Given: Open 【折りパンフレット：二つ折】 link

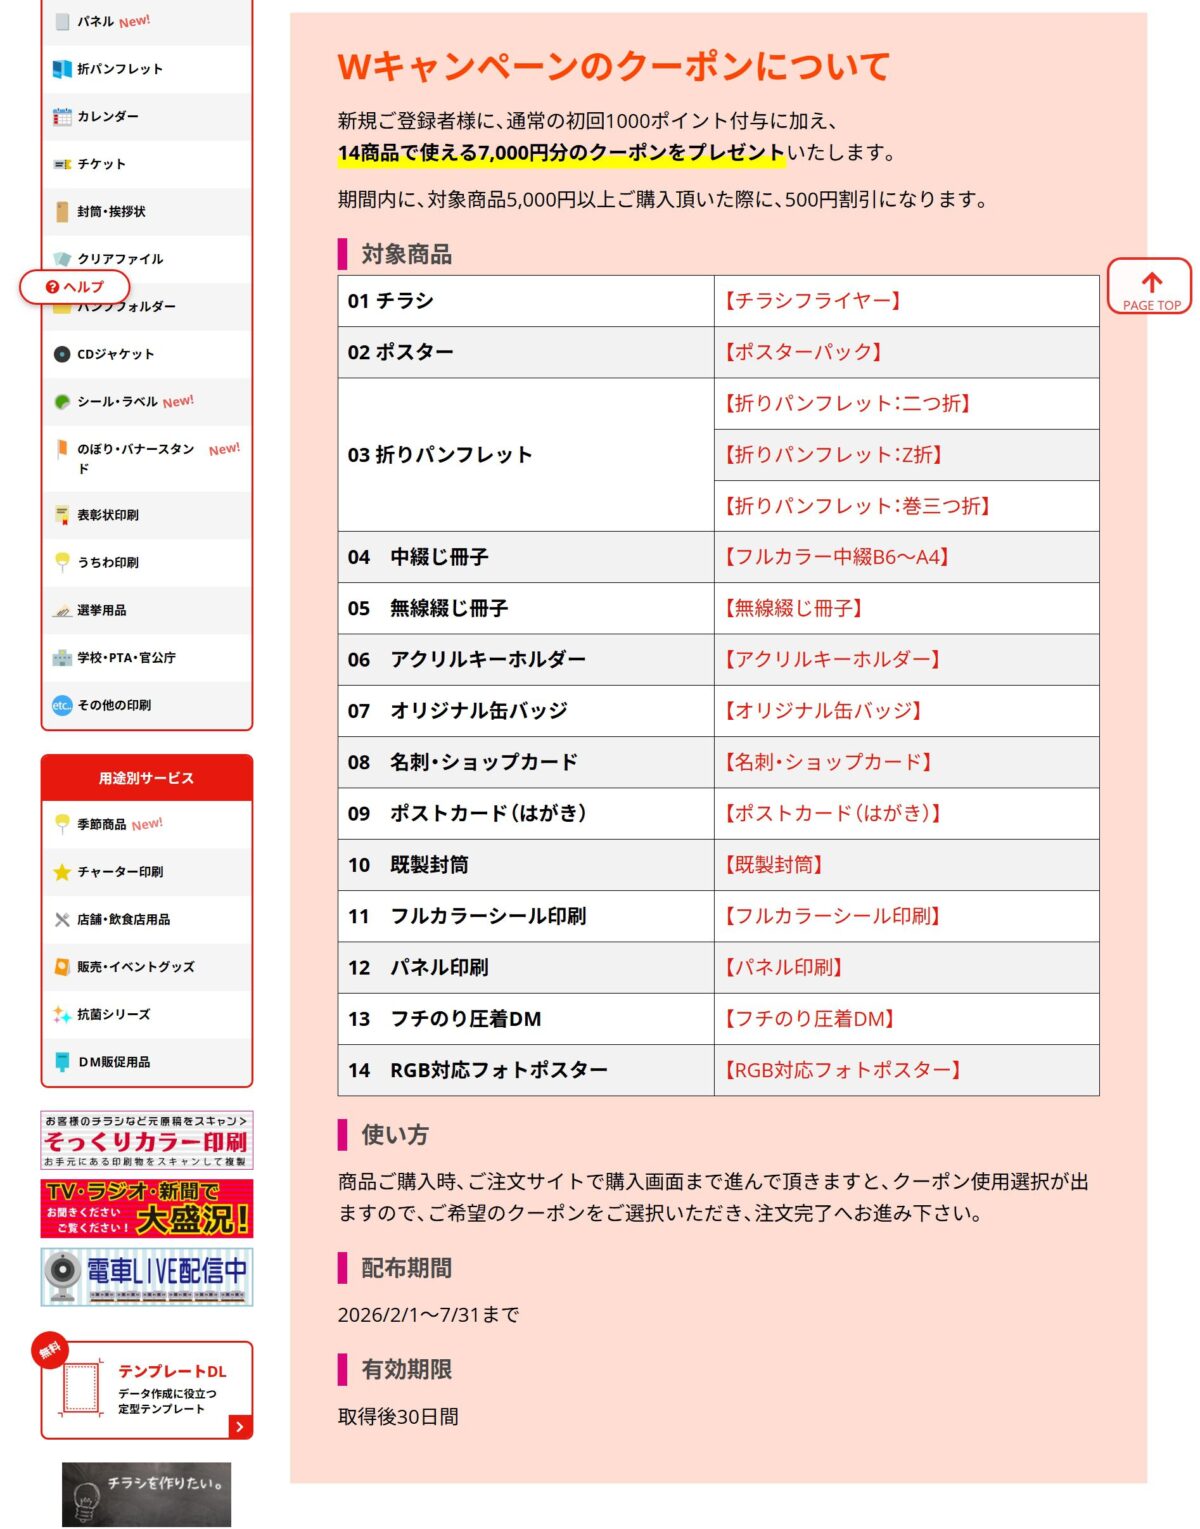Looking at the screenshot, I should (x=848, y=403).
